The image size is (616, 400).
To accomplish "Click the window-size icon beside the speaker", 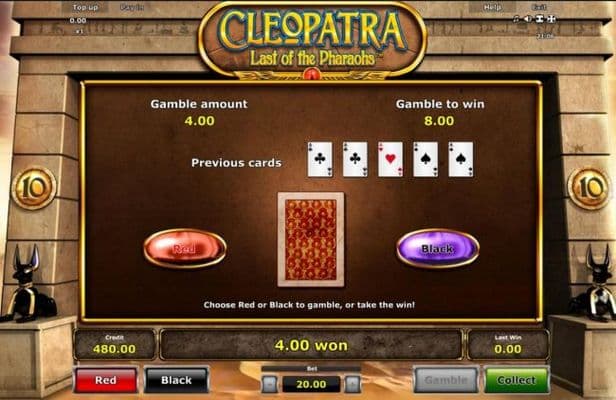I will click(540, 19).
